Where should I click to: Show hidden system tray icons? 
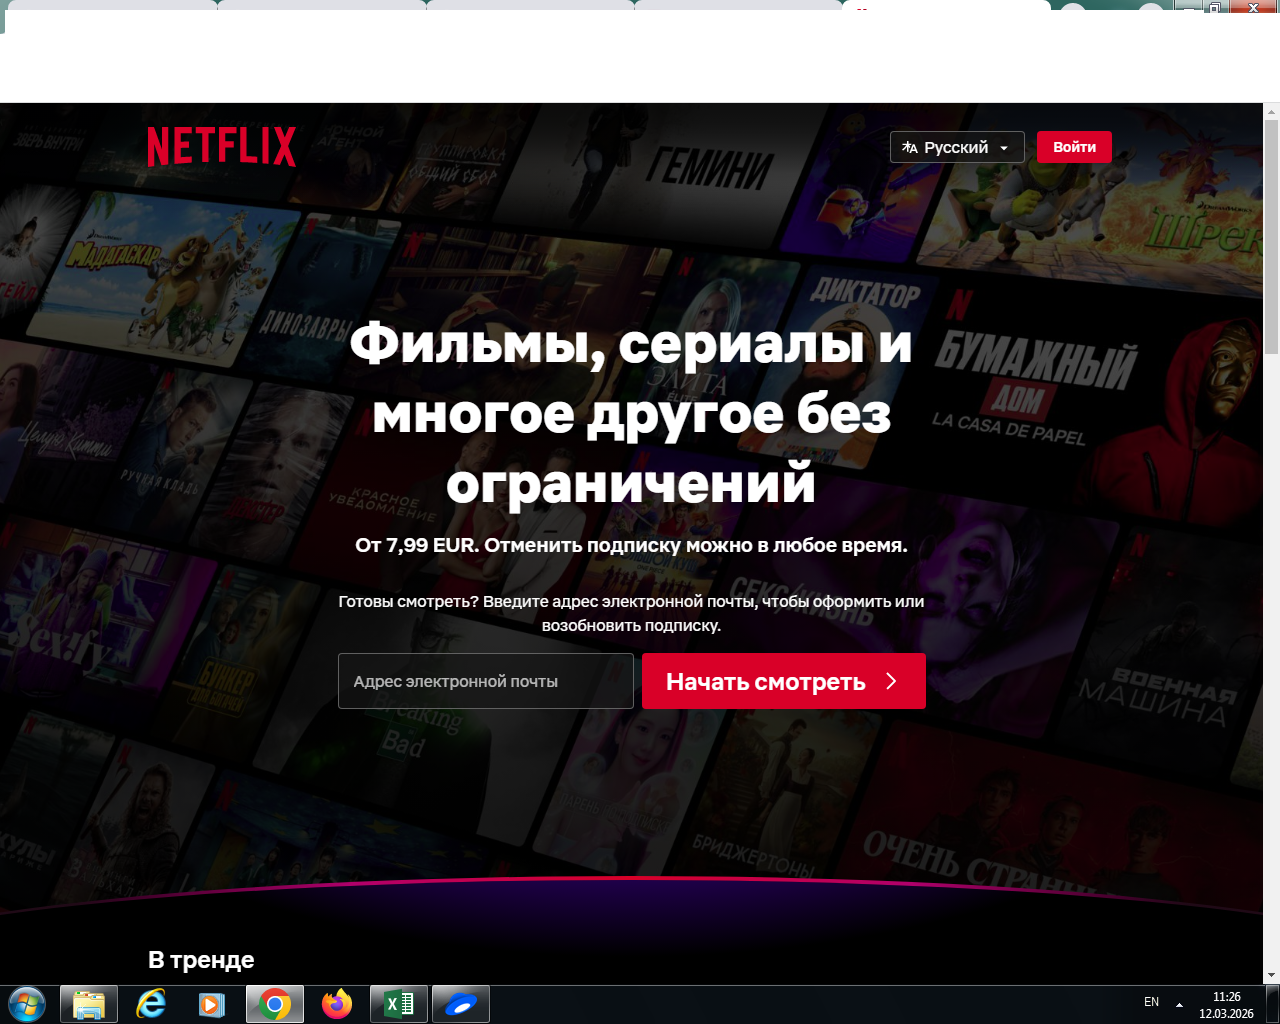[1179, 1004]
